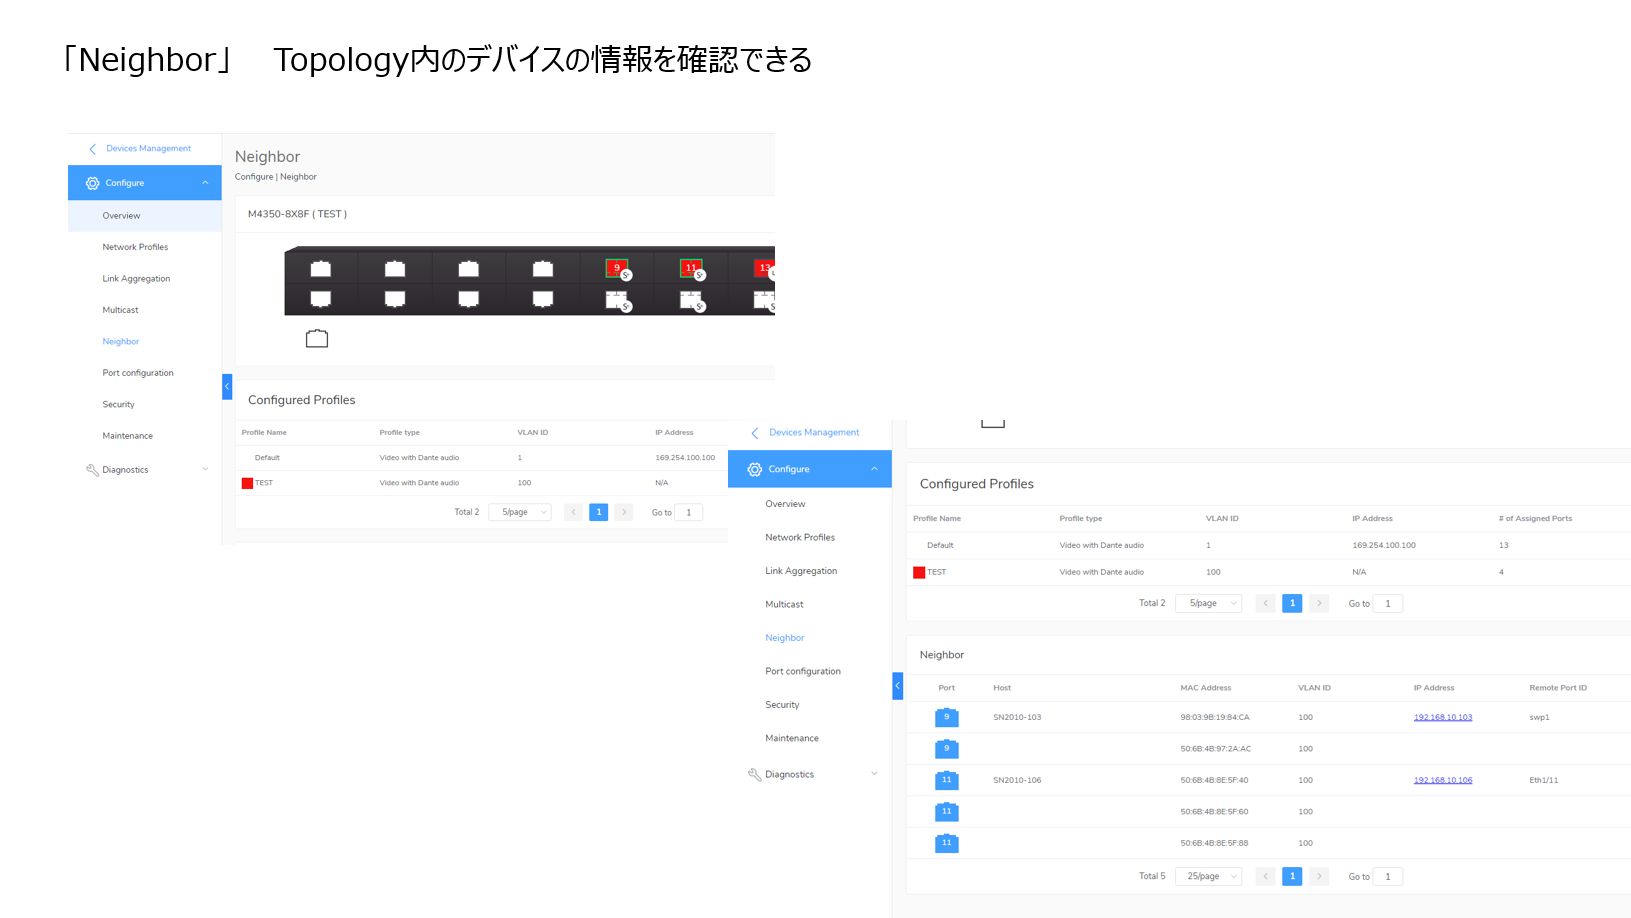Image resolution: width=1631 pixels, height=918 pixels.
Task: Expand Diagnostics chevron in upper-left sidebar
Action: [x=205, y=469]
